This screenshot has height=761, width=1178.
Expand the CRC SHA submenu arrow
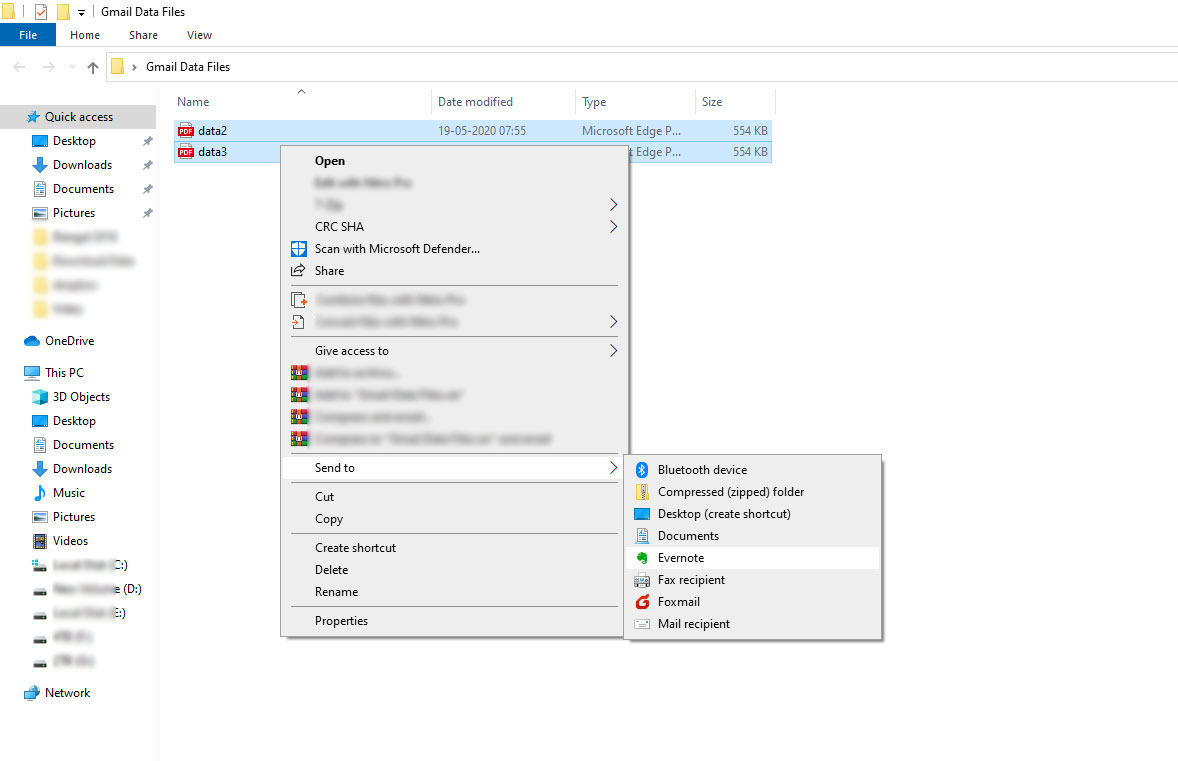(614, 227)
